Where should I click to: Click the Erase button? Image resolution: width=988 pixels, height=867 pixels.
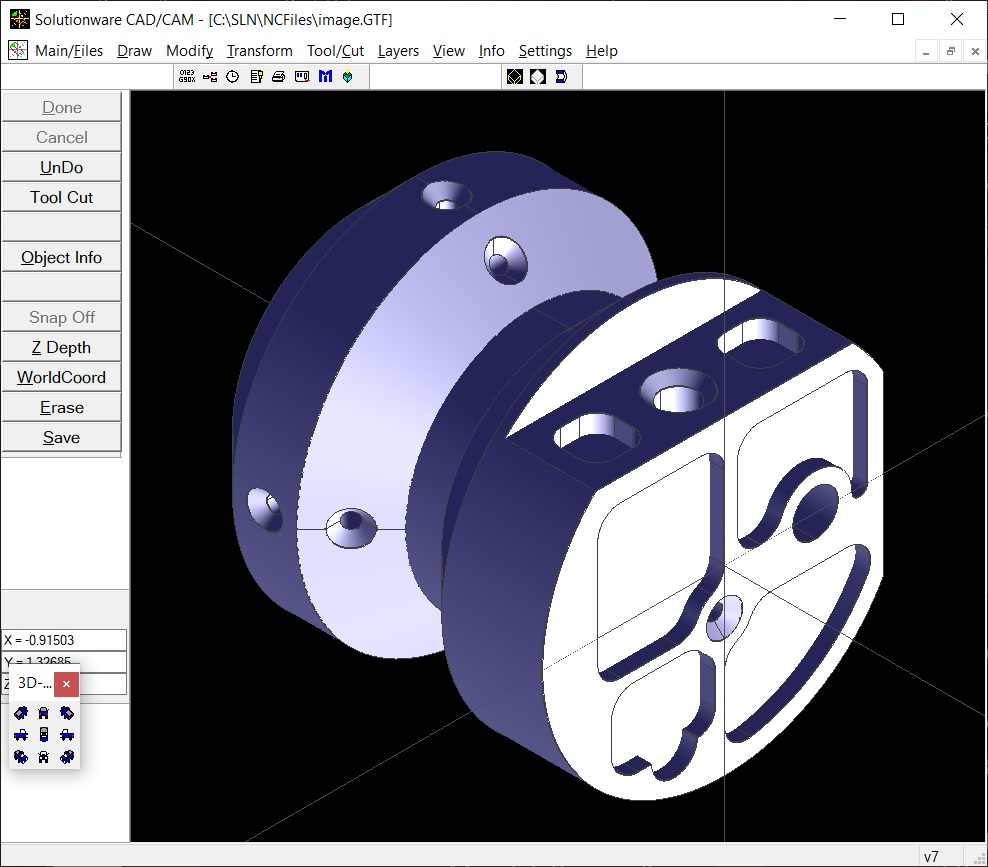61,408
